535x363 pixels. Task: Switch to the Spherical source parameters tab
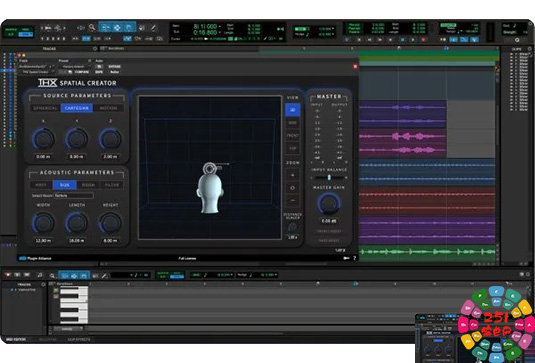pos(45,108)
